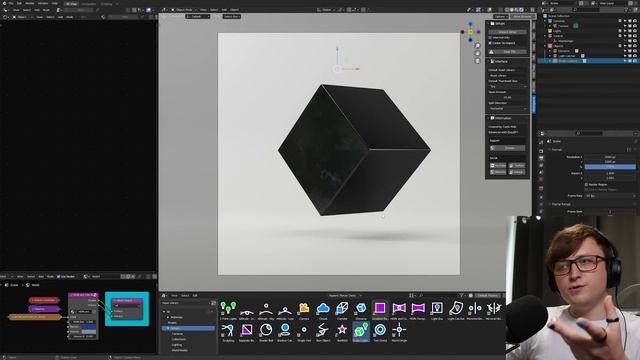This screenshot has height=360, width=640.
Task: Open the File menu
Action: click(x=11, y=3)
